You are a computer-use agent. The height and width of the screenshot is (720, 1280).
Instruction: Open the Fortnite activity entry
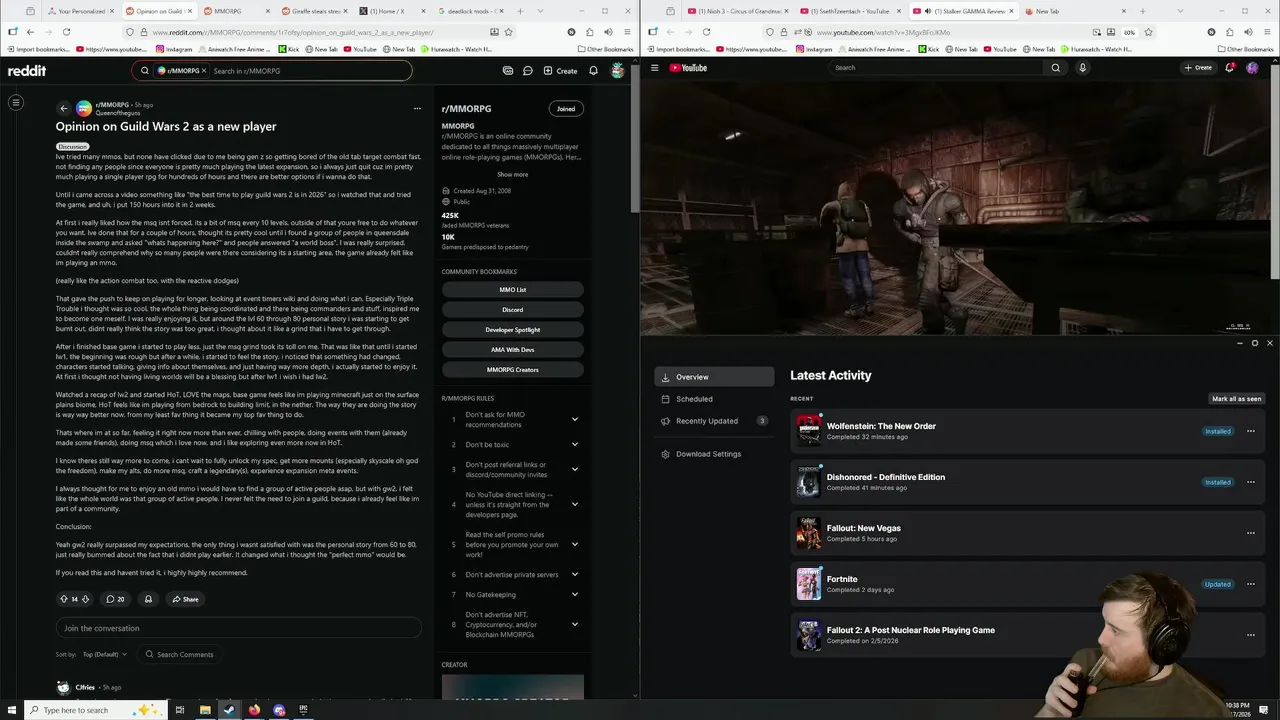(x=1028, y=584)
